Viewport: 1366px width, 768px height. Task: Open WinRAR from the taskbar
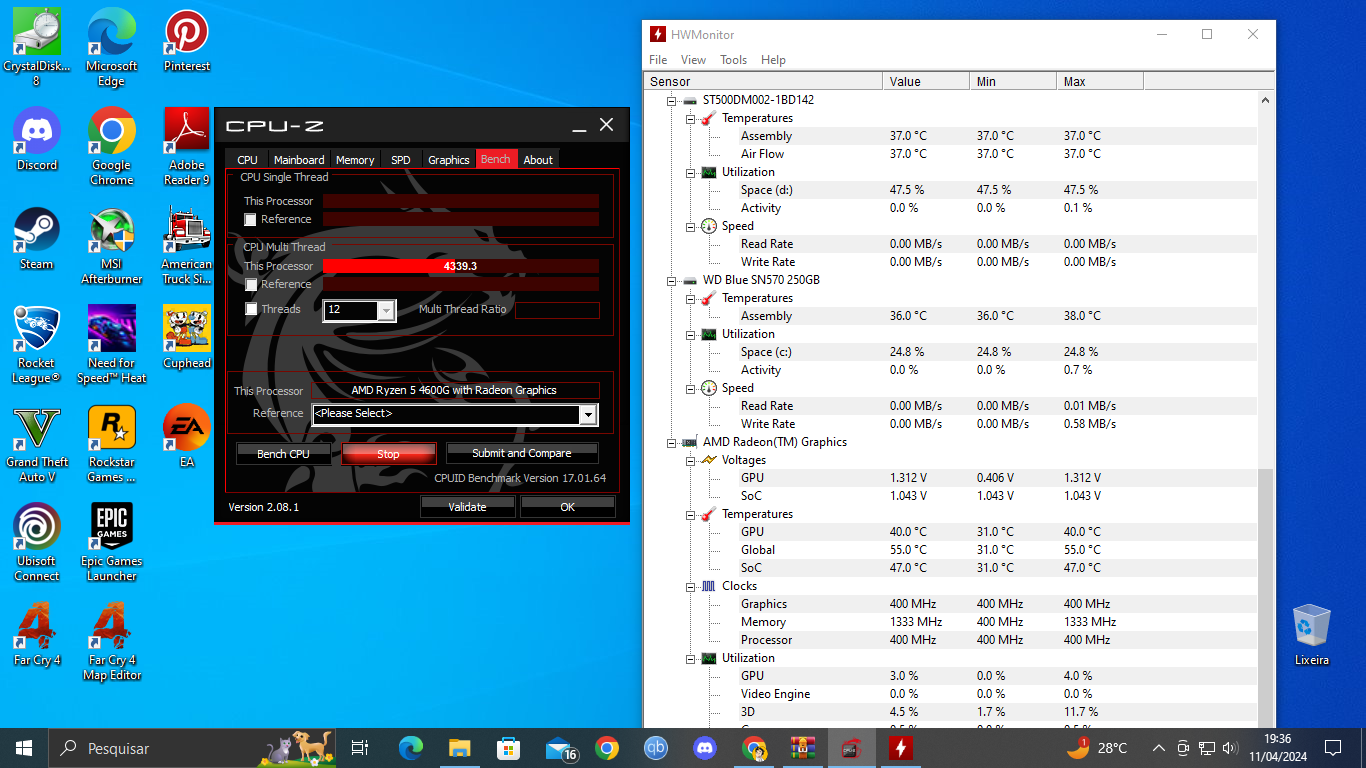tap(803, 748)
